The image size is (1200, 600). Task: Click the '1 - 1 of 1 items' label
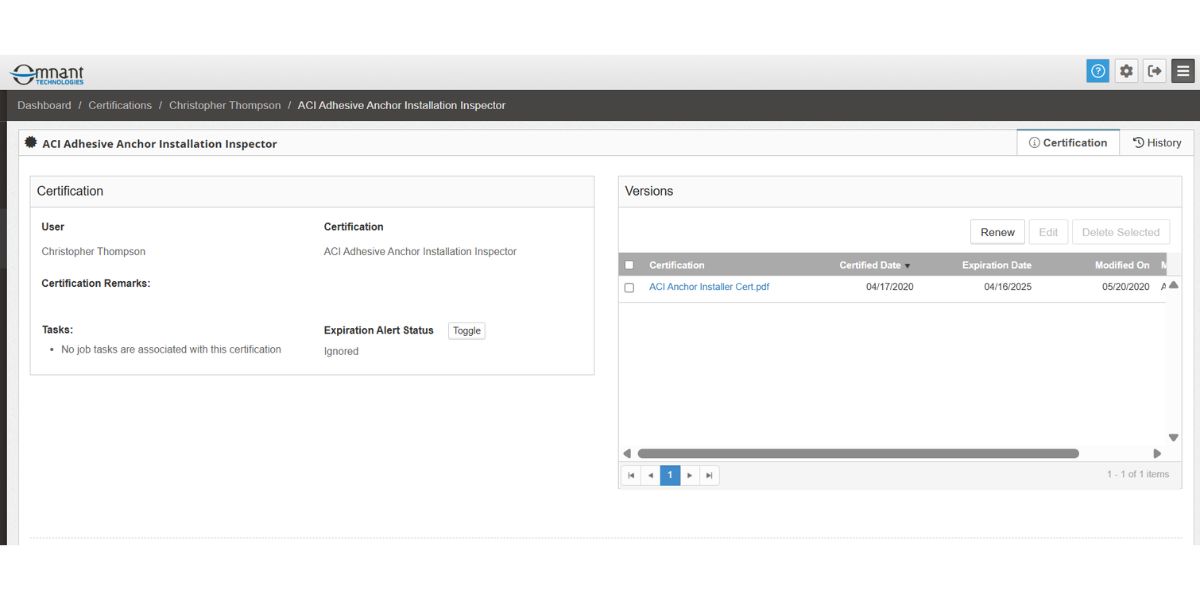coord(1138,474)
